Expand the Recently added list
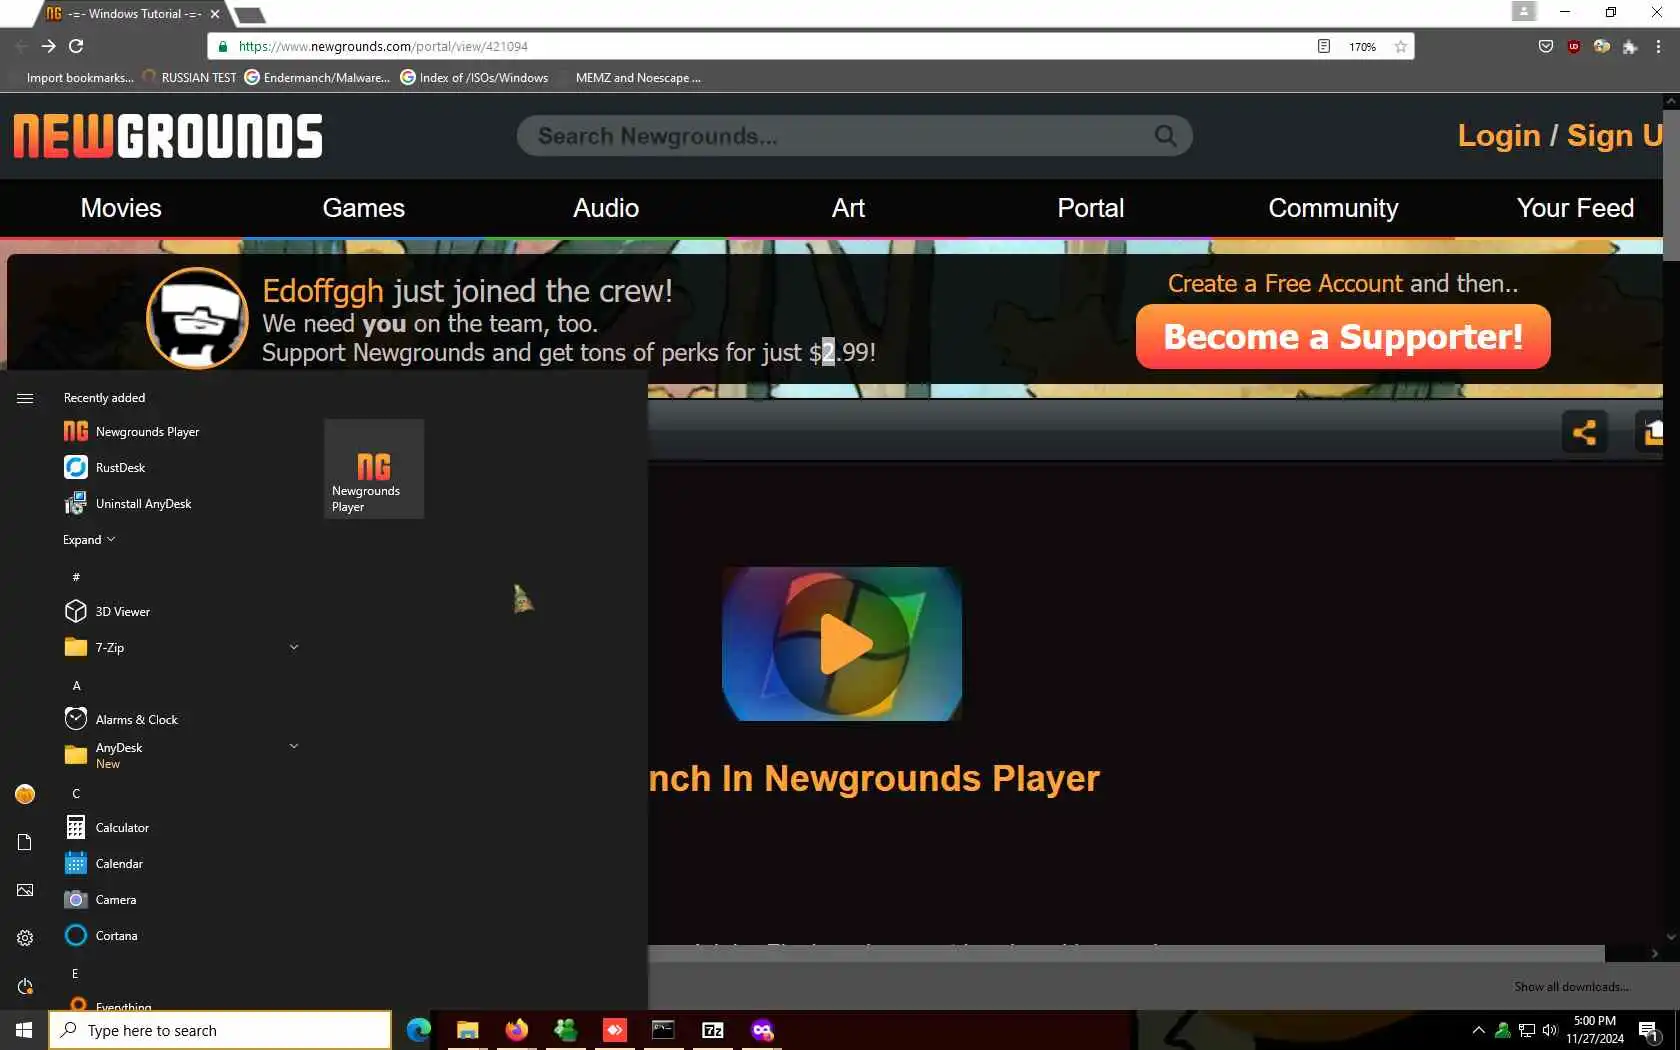 coord(89,539)
